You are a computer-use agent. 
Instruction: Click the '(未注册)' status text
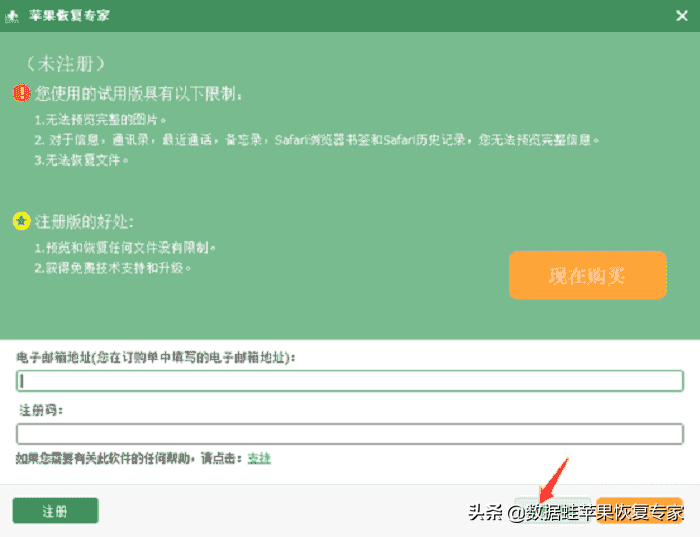click(66, 64)
